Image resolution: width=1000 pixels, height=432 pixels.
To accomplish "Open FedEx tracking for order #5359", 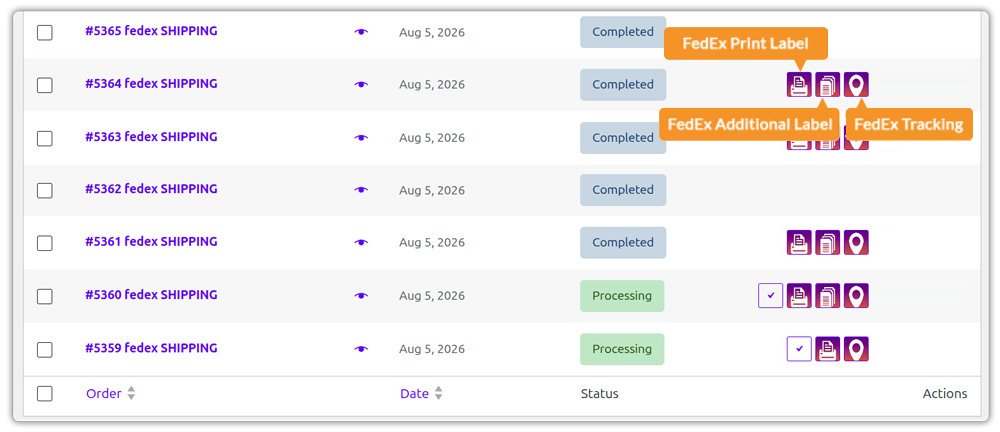I will (x=856, y=349).
